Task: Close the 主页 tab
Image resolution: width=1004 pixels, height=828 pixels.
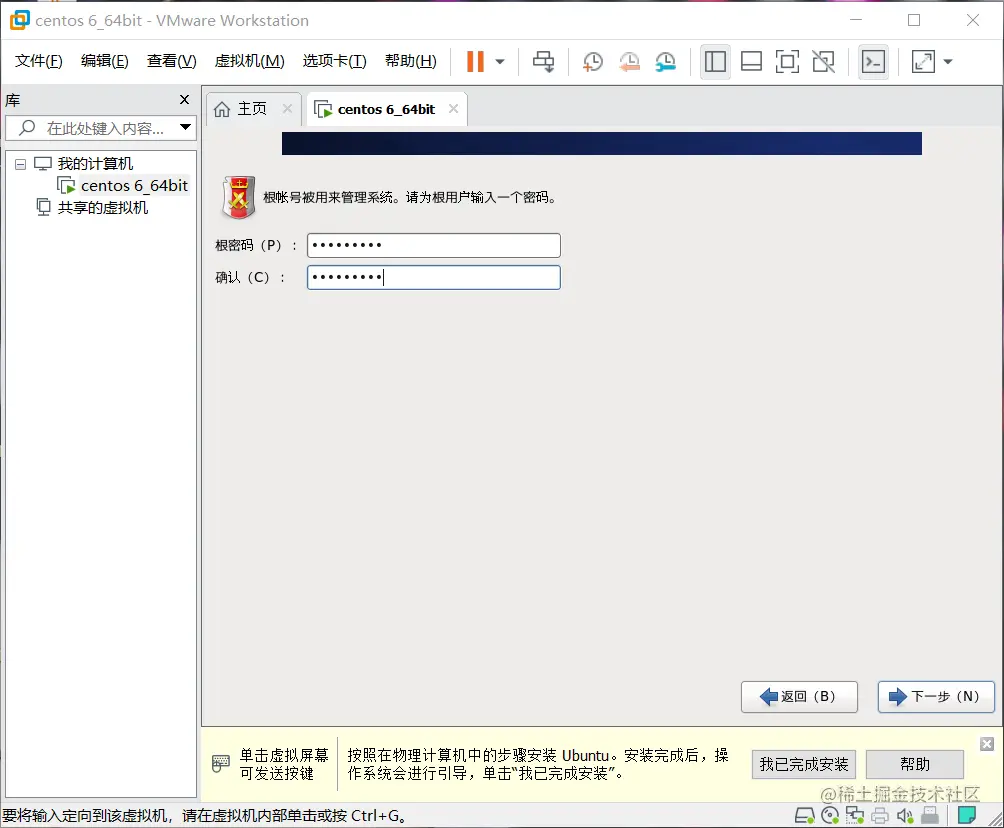Action: 287,109
